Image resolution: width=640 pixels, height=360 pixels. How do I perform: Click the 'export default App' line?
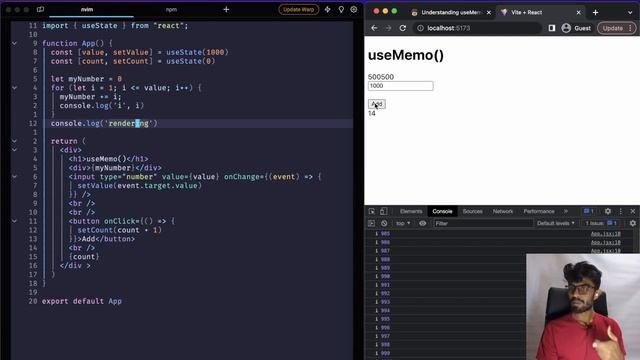point(82,301)
